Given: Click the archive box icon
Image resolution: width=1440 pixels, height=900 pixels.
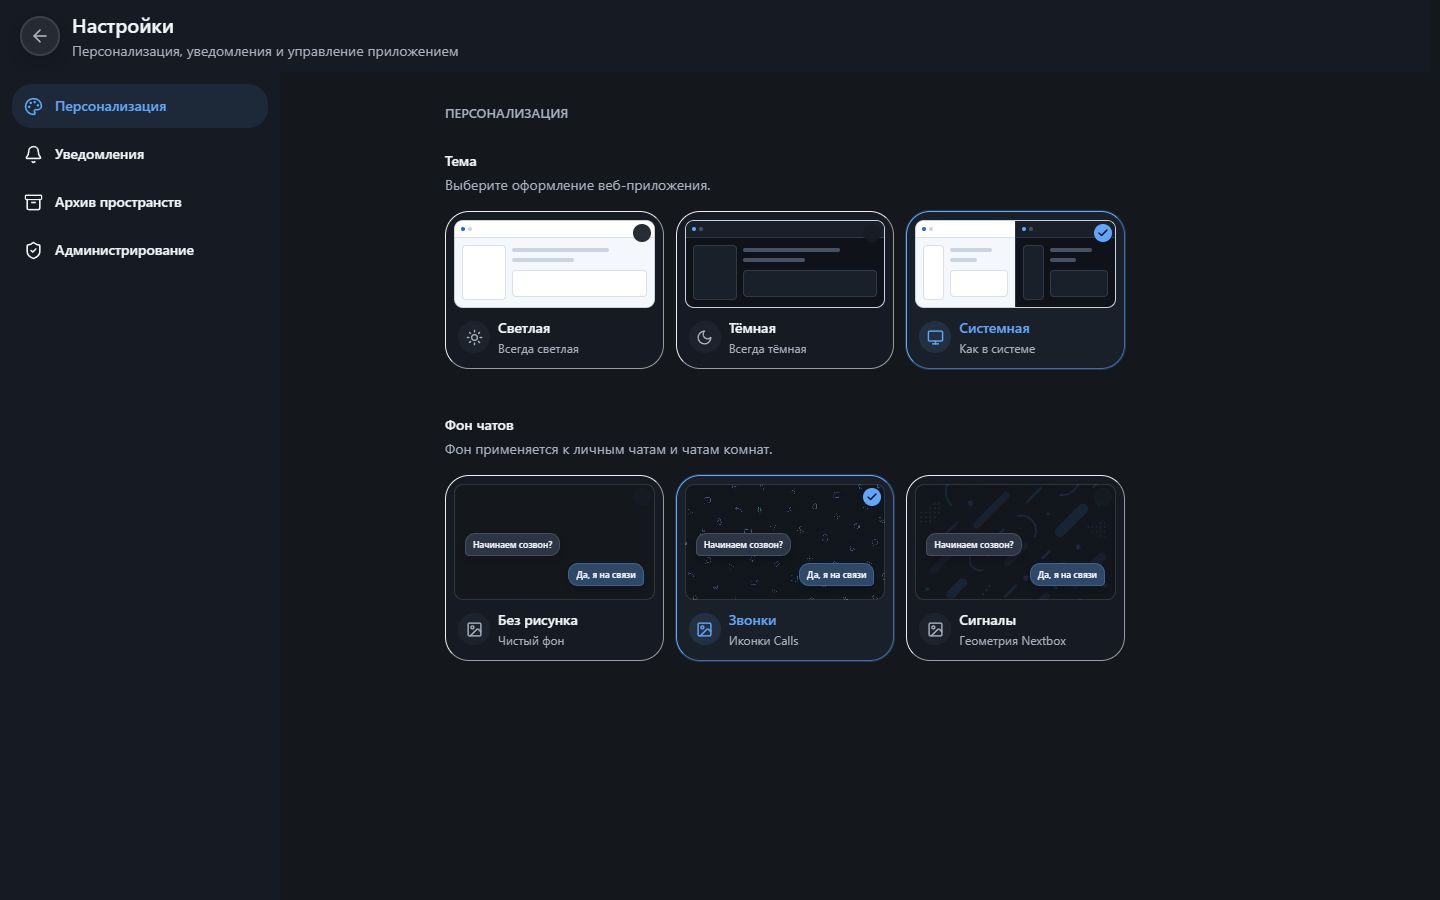Looking at the screenshot, I should coord(33,202).
